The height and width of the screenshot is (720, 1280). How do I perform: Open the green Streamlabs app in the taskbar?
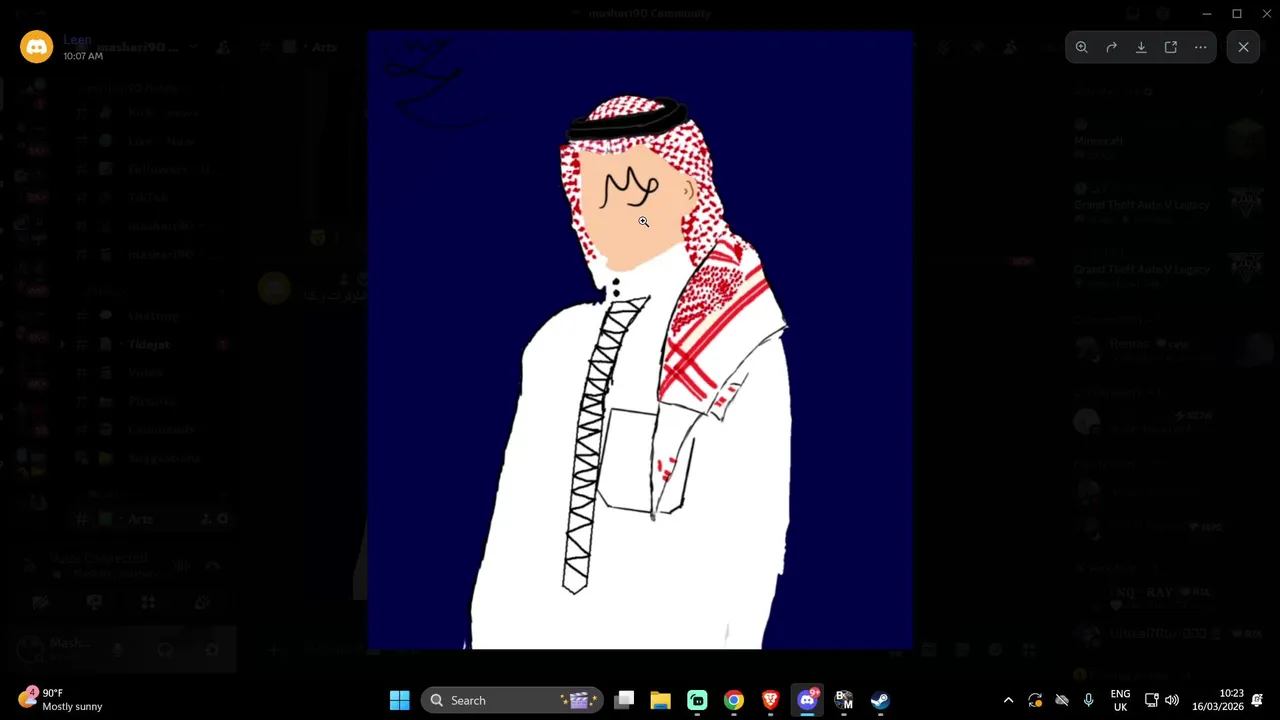[697, 700]
